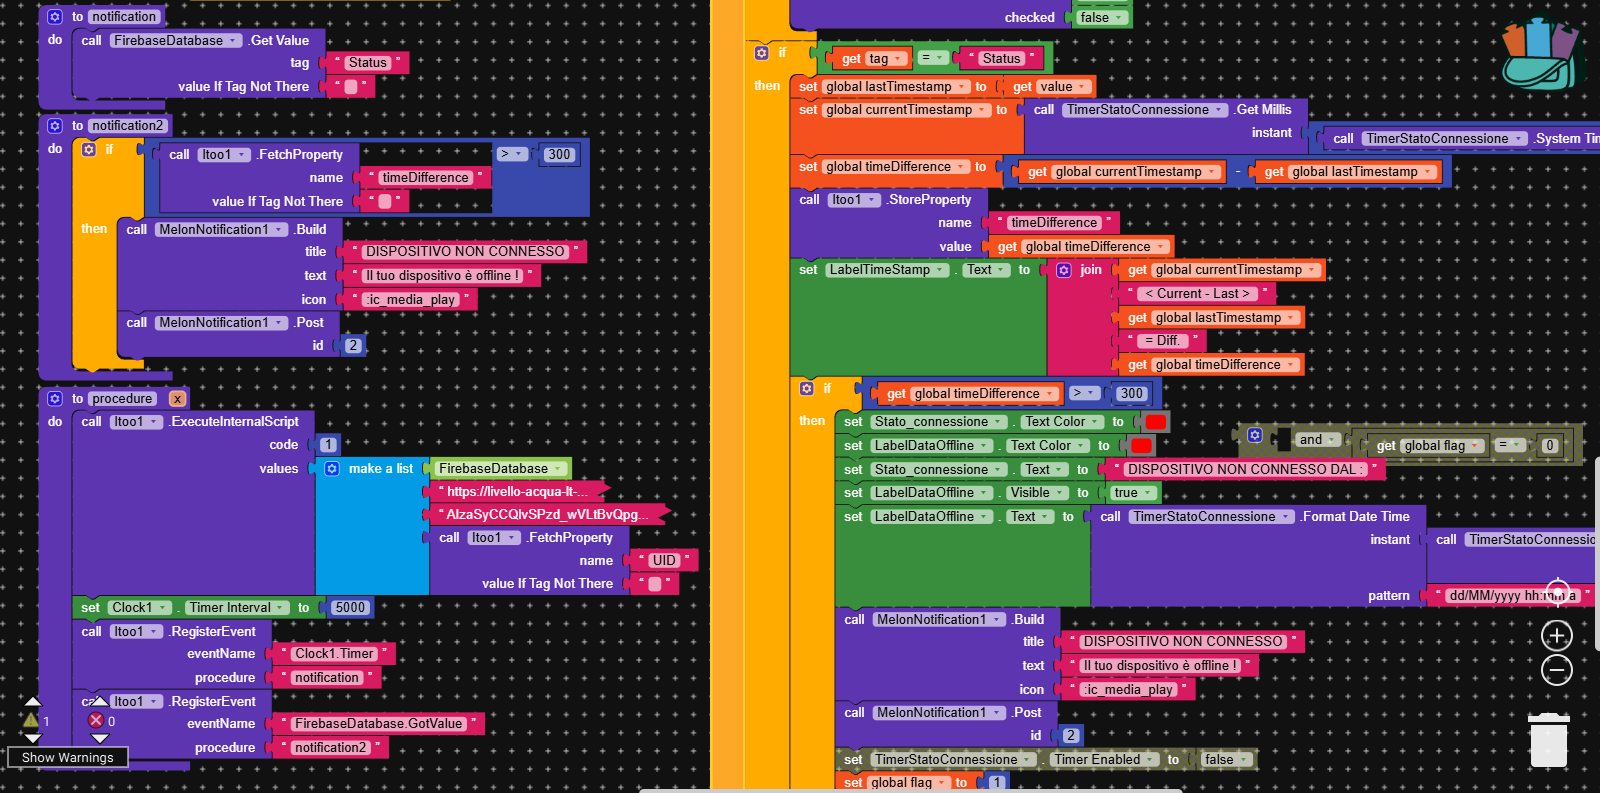
Task: Open mutator gear on "to notification2" block
Action: (55, 126)
